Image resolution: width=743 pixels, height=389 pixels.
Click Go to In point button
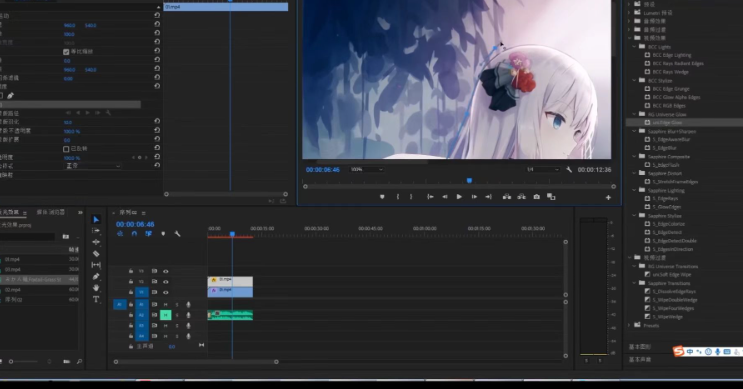[430, 197]
